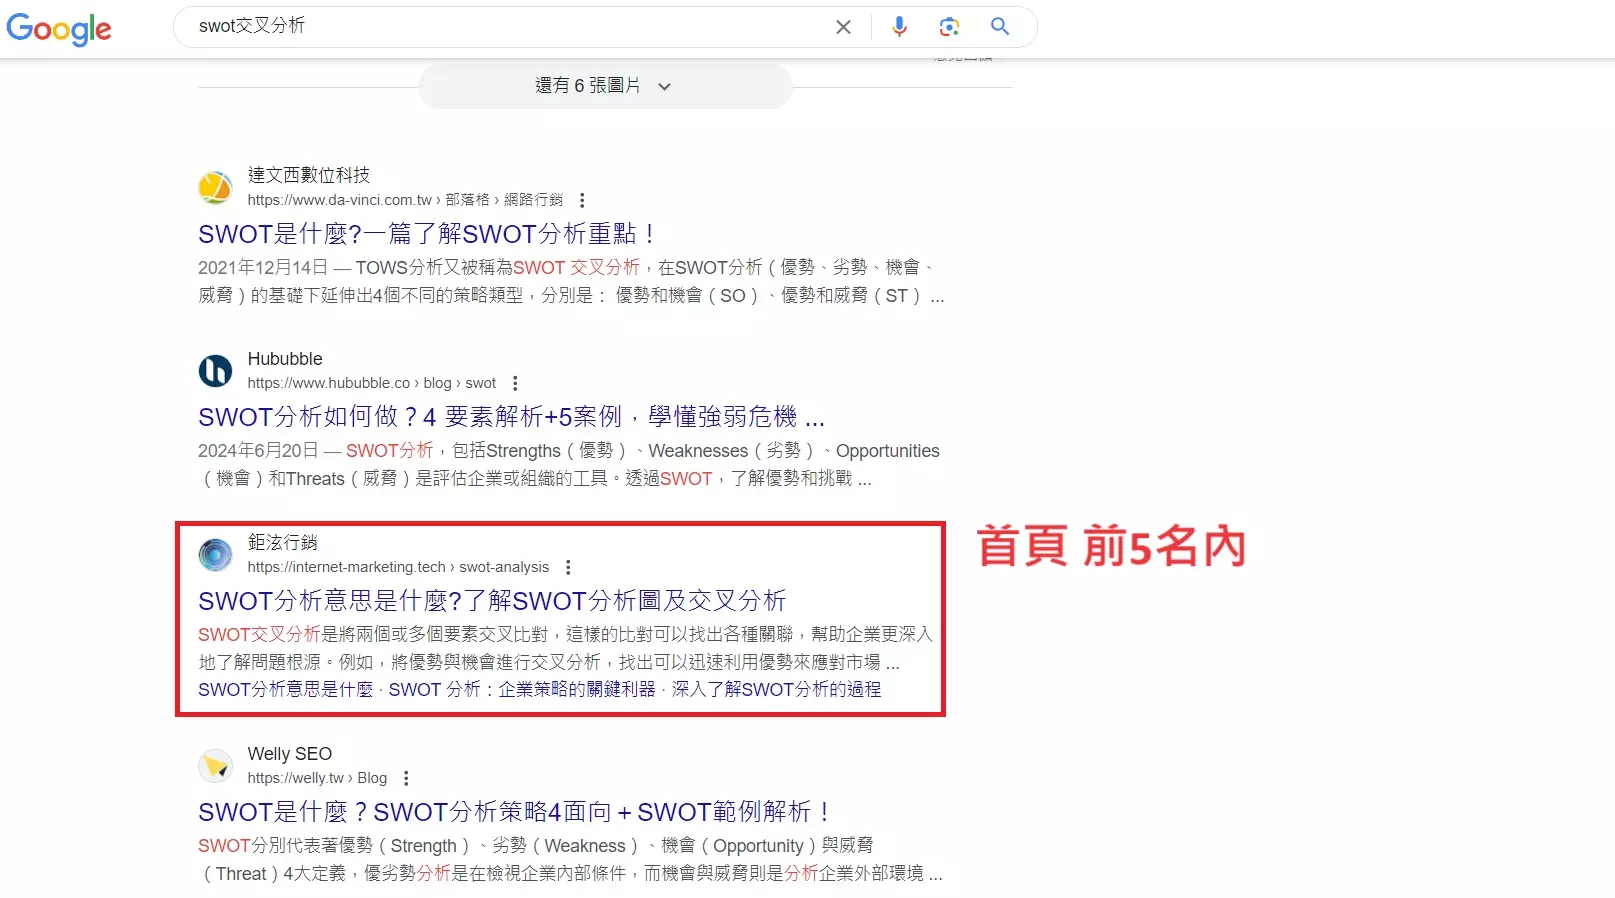Click the Google logo

click(59, 29)
